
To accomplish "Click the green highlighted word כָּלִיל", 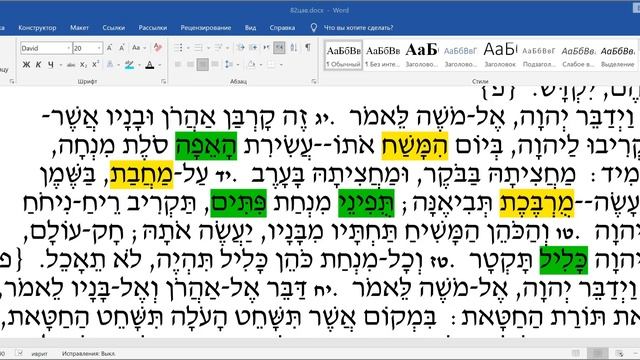I will tap(564, 260).
